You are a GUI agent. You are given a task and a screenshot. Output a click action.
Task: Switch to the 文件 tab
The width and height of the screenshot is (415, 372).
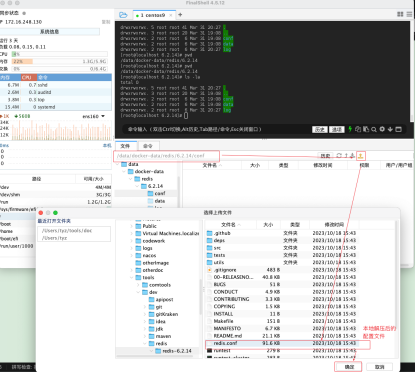[x=126, y=146]
